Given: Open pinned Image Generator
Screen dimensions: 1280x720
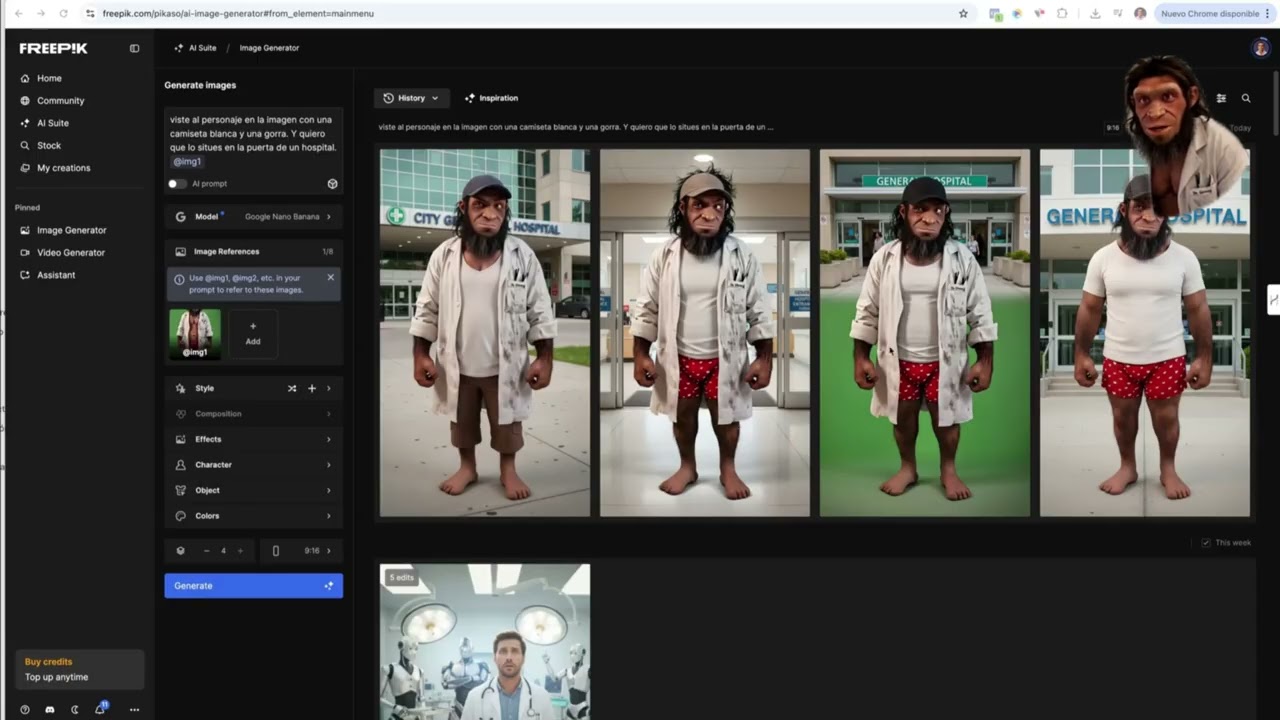Looking at the screenshot, I should (71, 230).
